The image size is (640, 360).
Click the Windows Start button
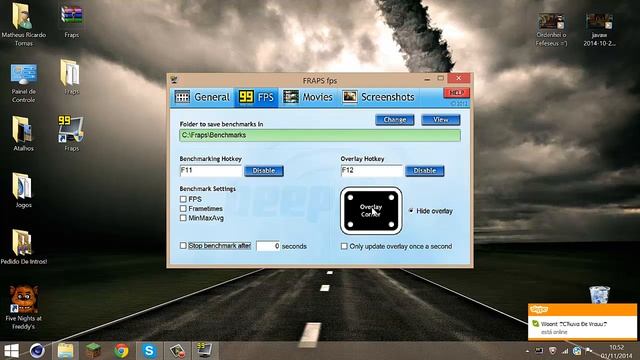click(x=11, y=351)
